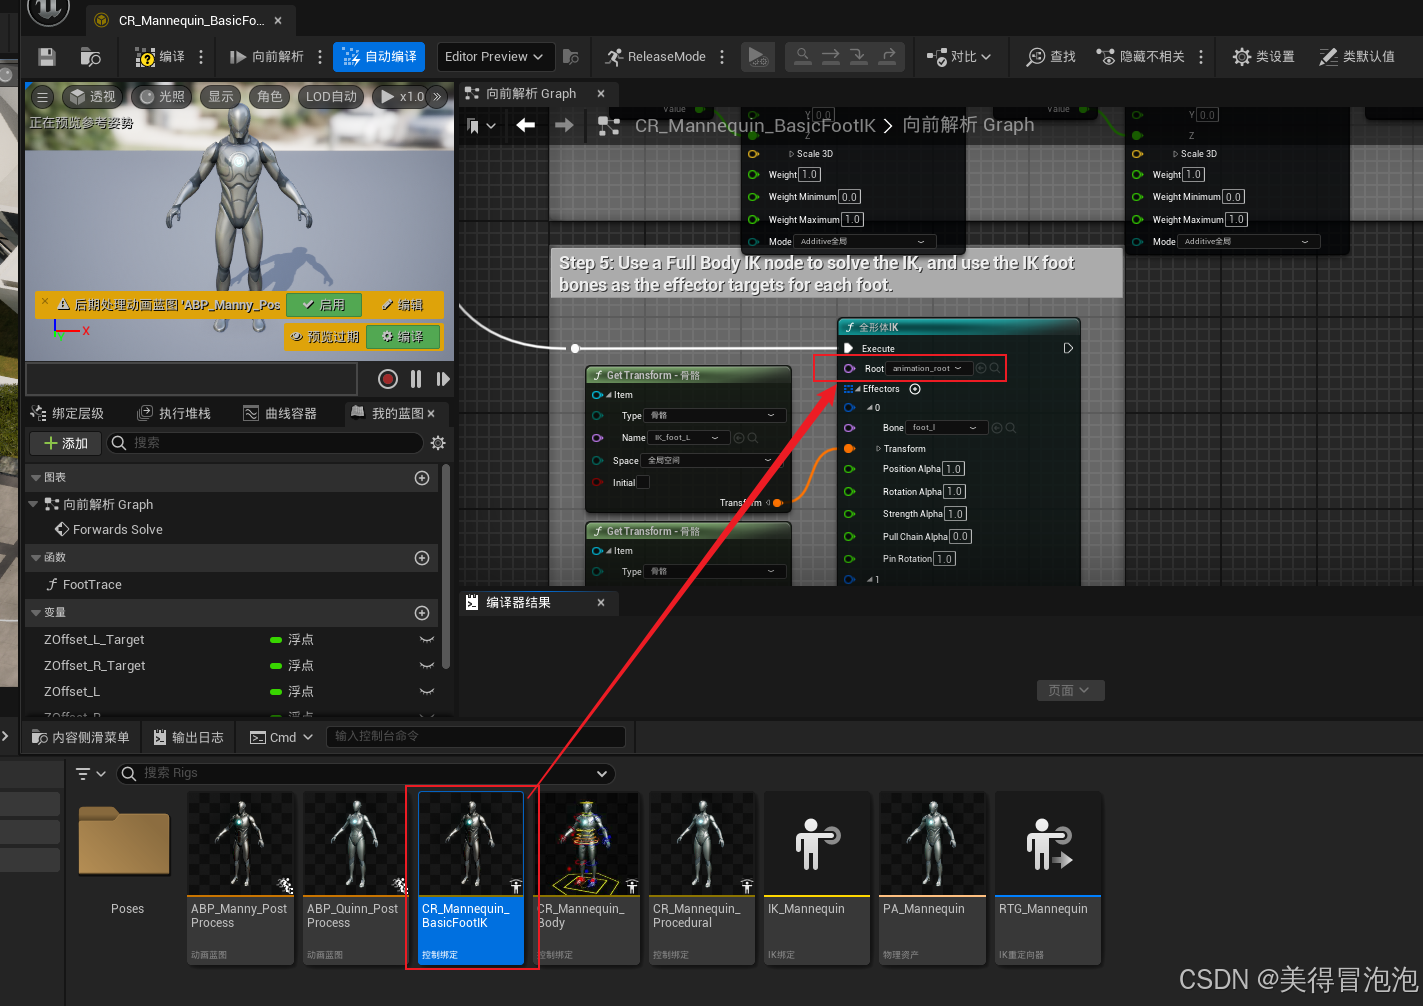Click the 编译 button beside 预览过期
1423x1006 pixels.
point(402,337)
